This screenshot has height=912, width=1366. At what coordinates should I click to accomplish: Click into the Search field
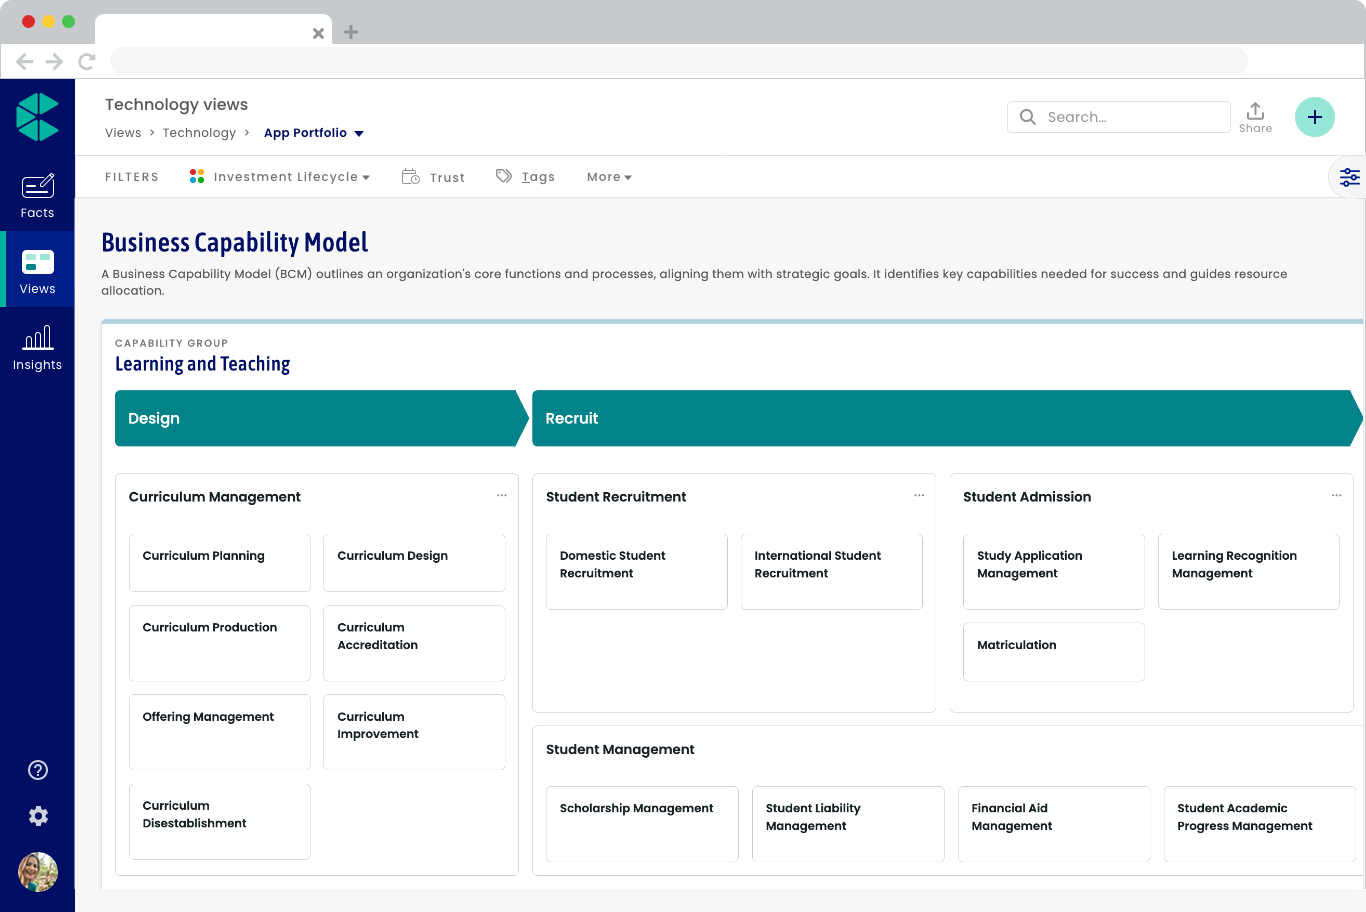pos(1130,117)
